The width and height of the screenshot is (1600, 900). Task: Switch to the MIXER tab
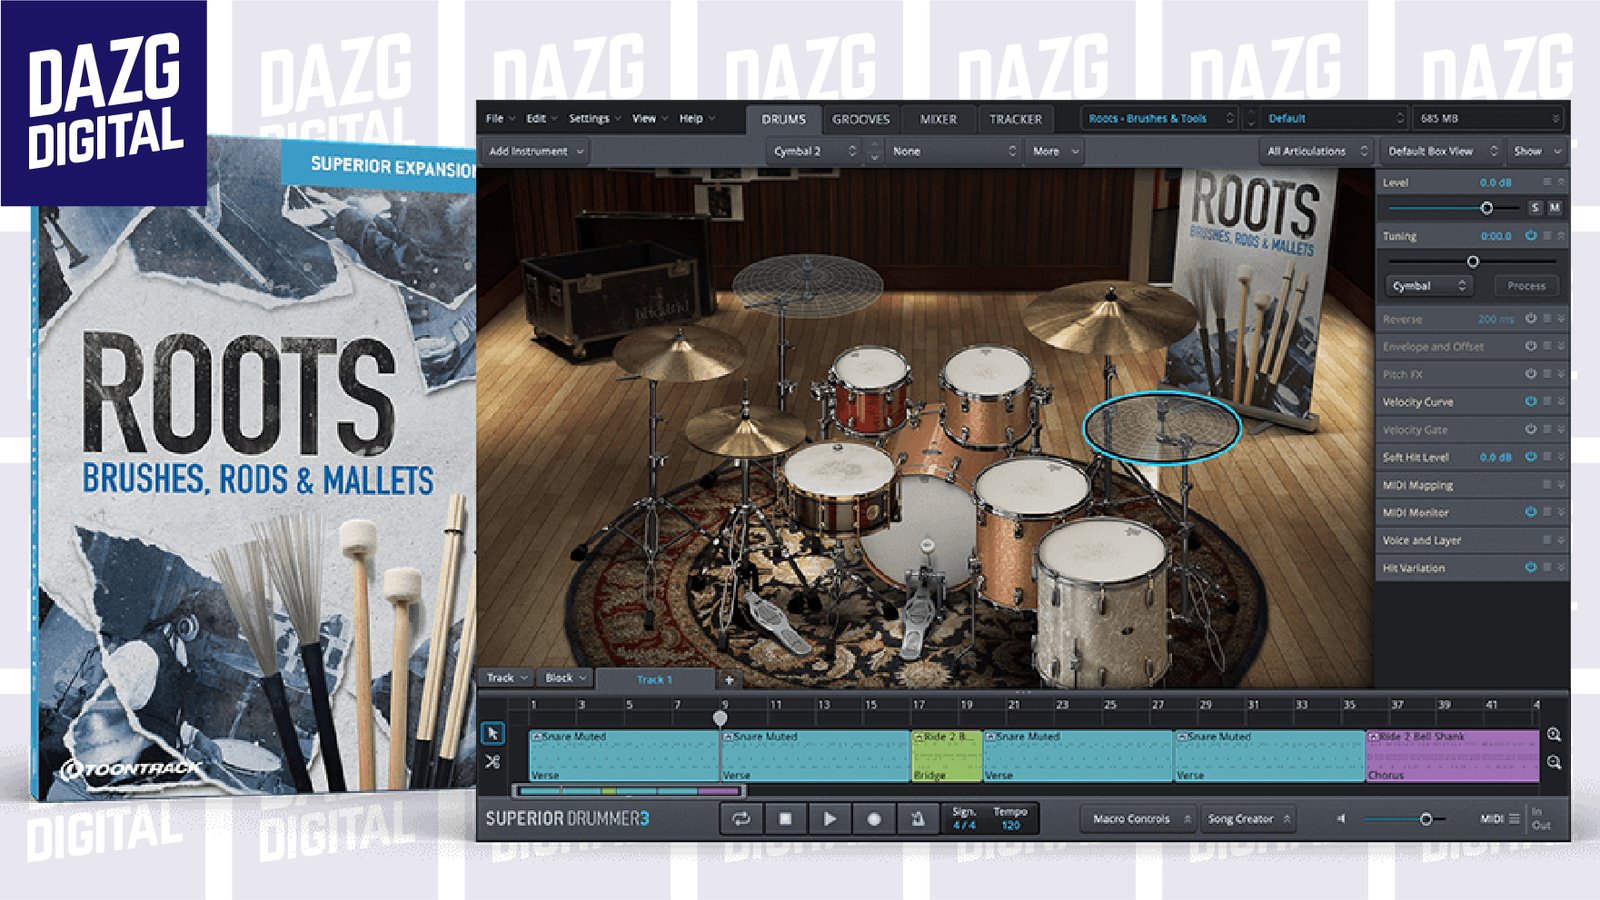tap(938, 119)
